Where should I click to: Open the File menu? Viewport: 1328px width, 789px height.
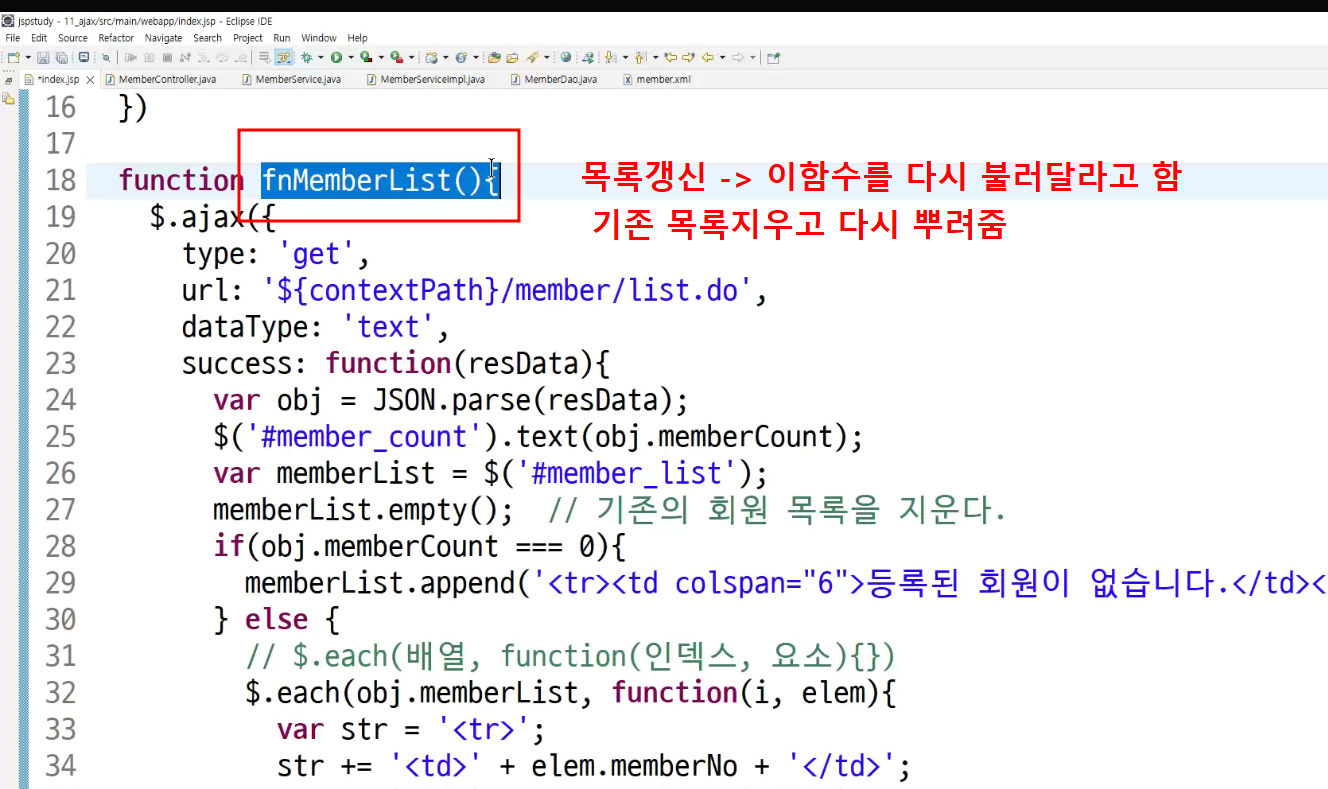coord(13,38)
